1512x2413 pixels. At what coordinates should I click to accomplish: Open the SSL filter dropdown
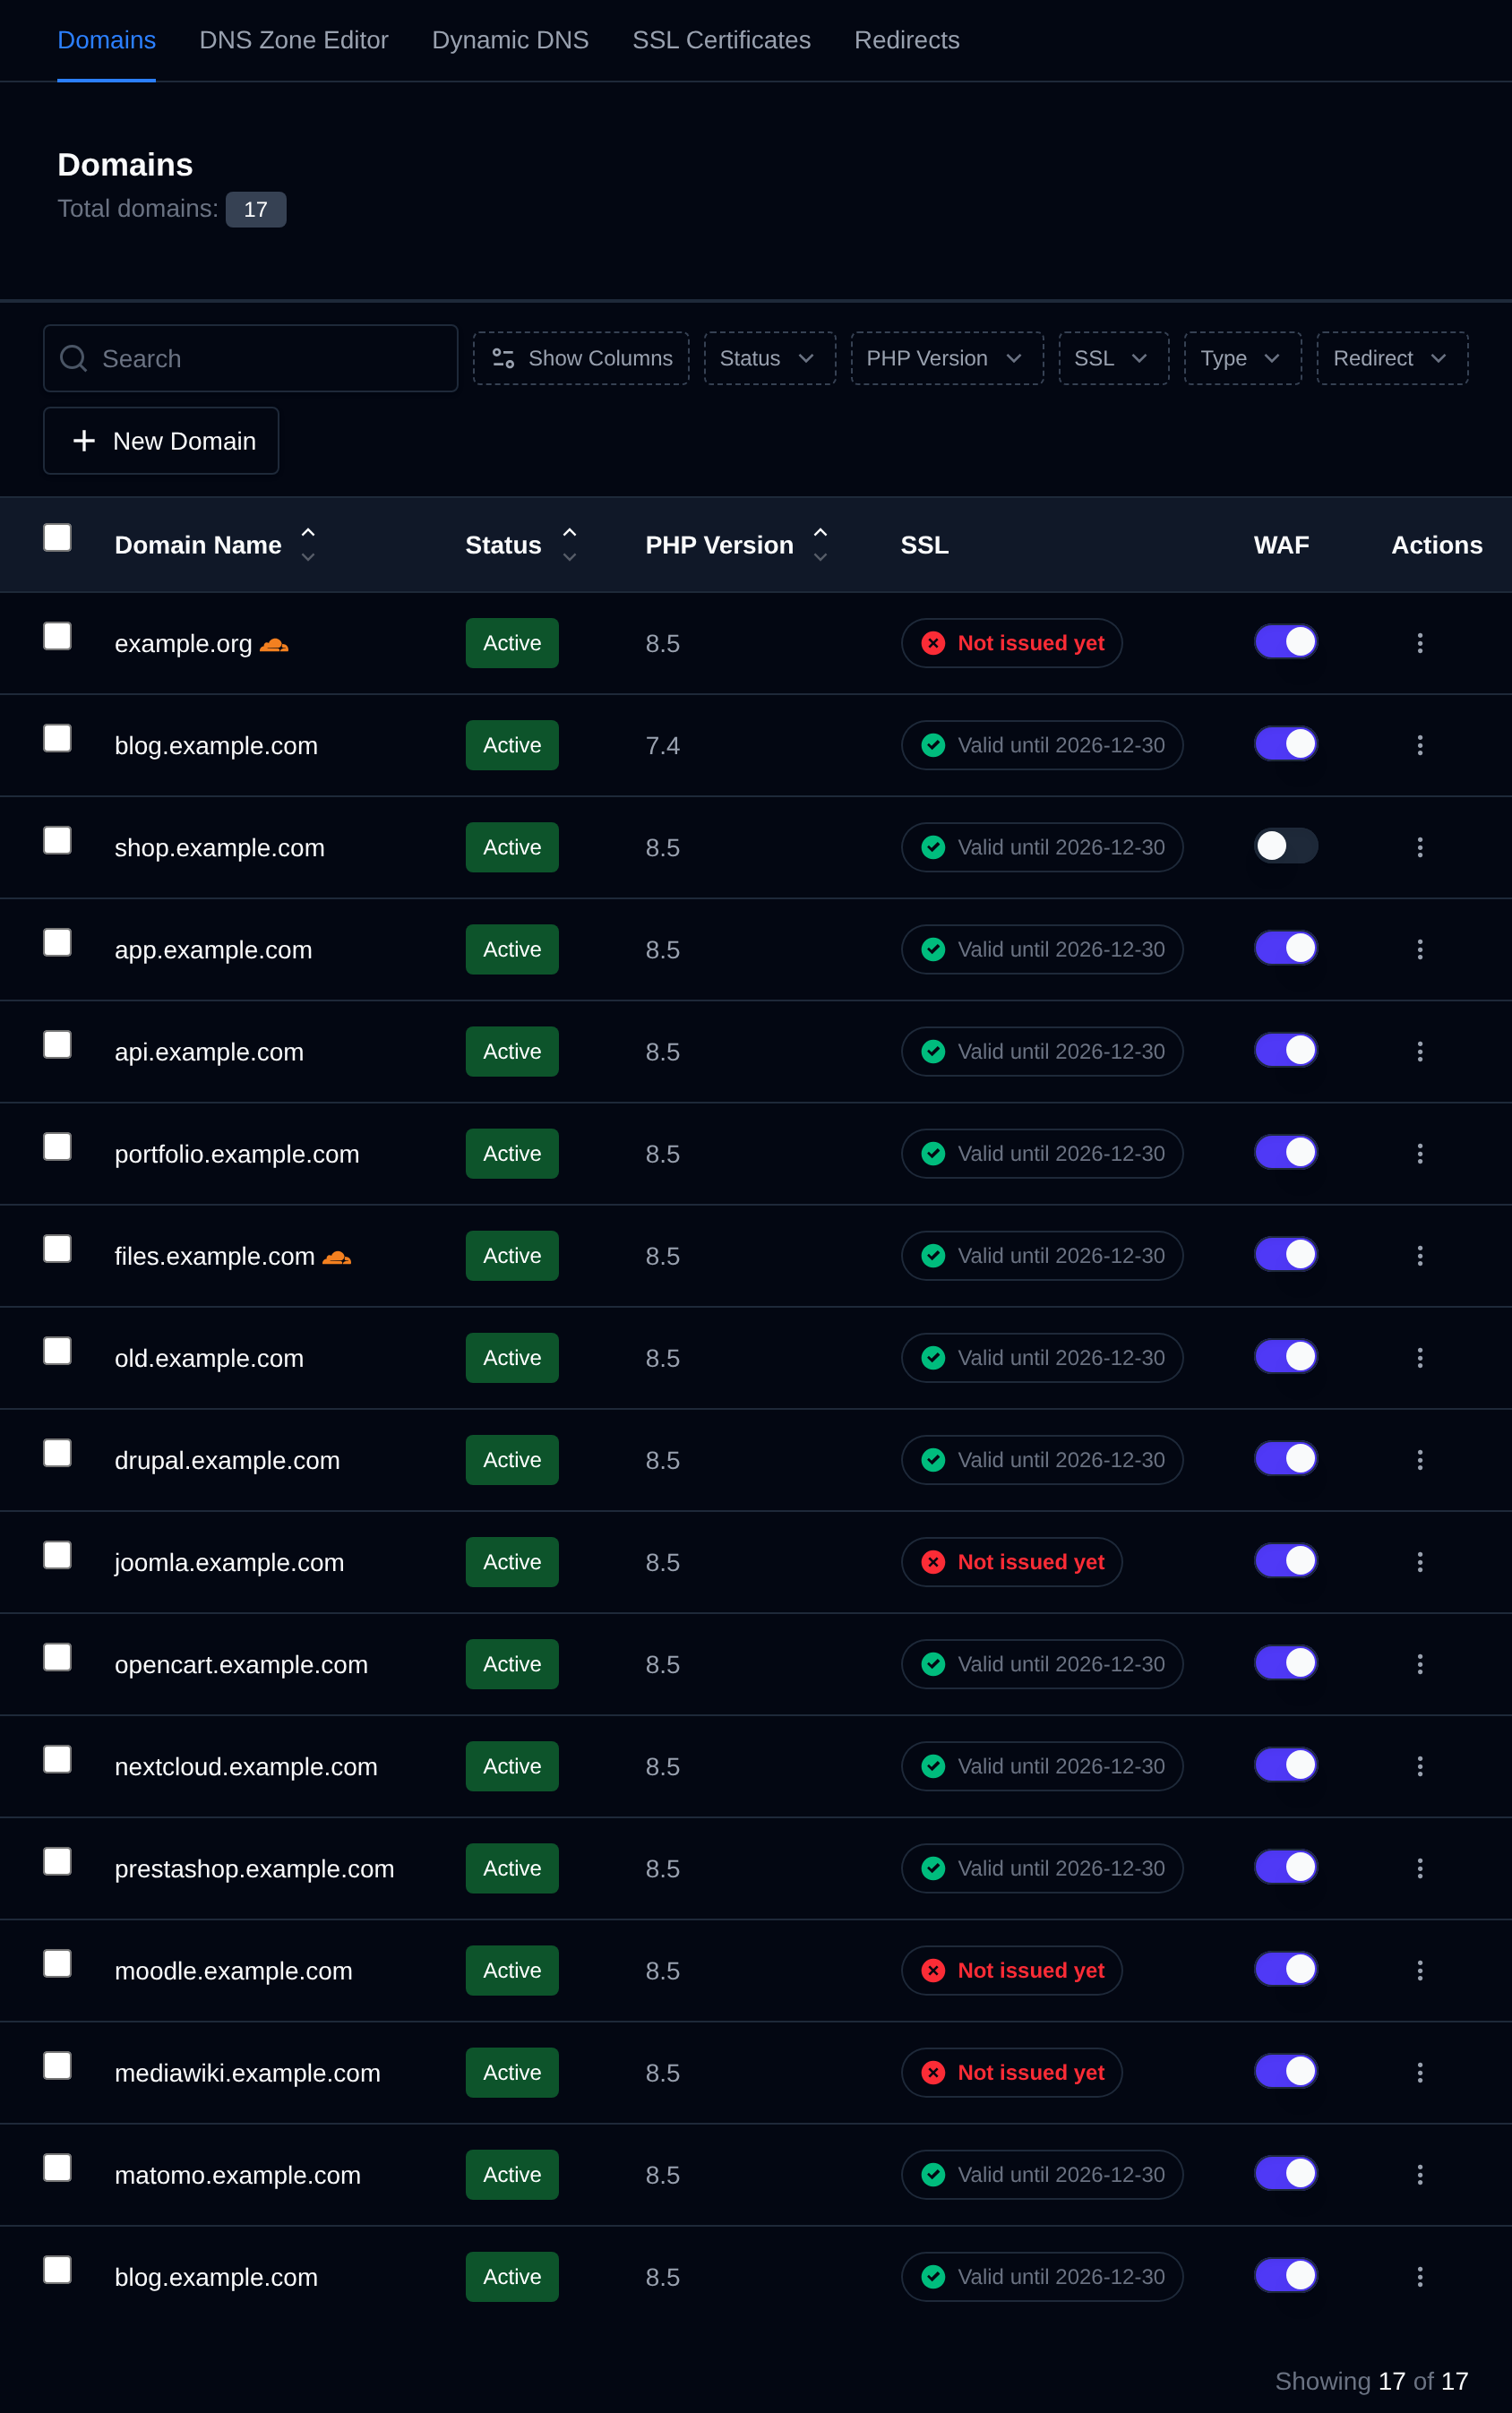[1113, 358]
